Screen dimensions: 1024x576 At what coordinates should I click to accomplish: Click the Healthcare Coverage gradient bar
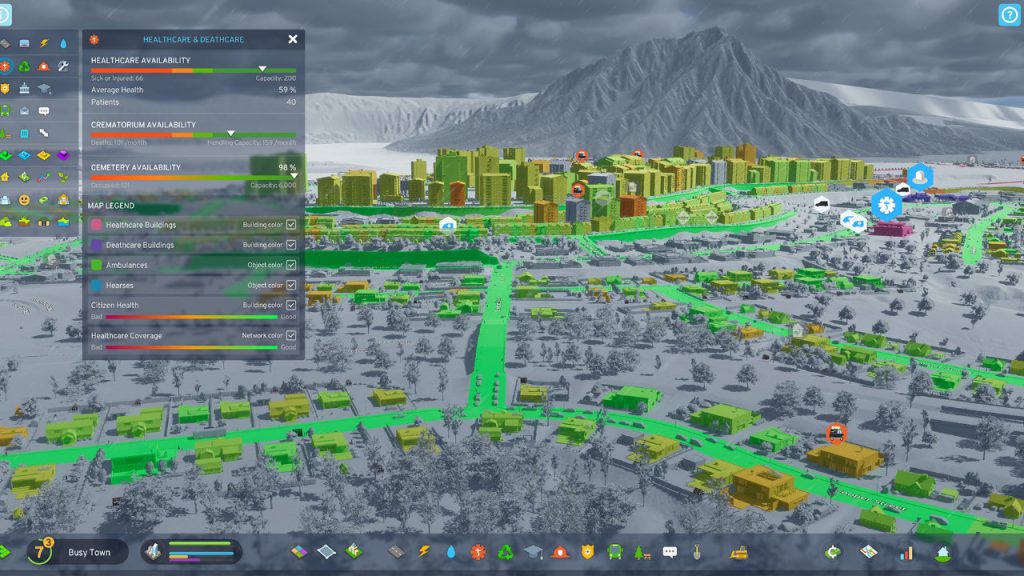click(x=192, y=347)
